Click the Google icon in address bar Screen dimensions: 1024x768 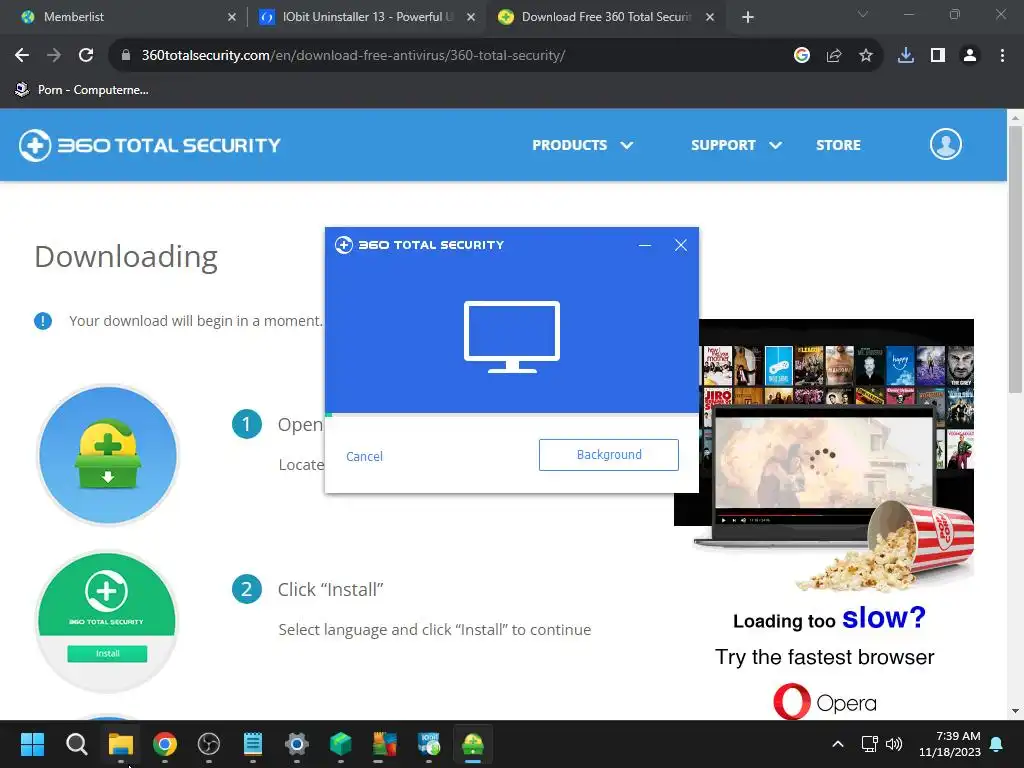click(802, 56)
